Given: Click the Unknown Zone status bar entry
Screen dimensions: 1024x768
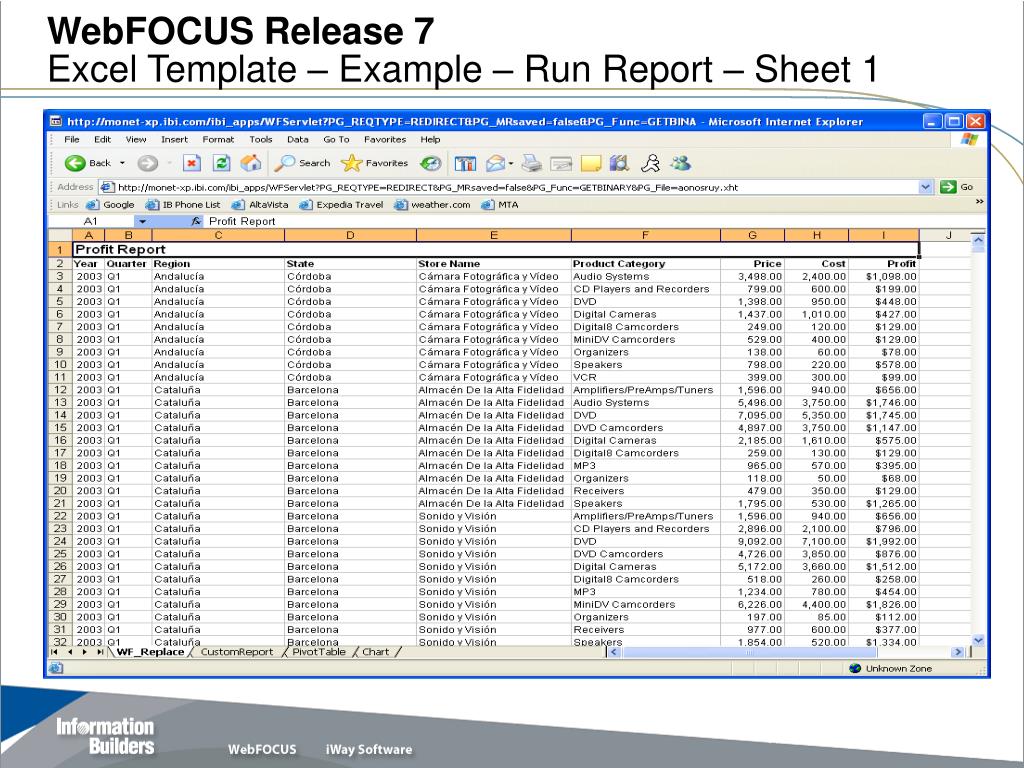Looking at the screenshot, I should 891,669.
